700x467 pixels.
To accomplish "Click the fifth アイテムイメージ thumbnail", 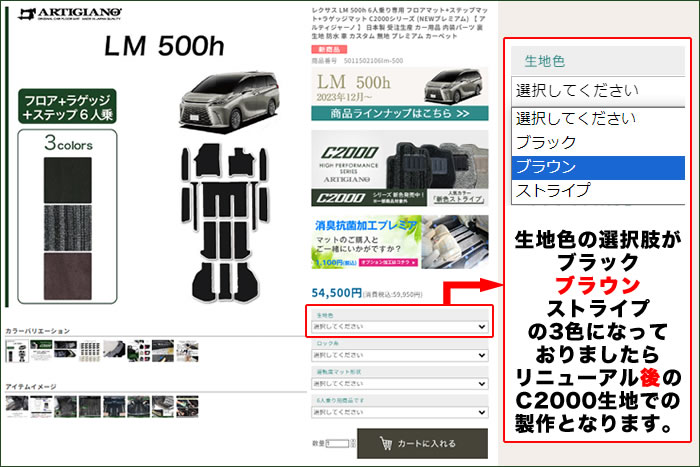I will [x=114, y=406].
